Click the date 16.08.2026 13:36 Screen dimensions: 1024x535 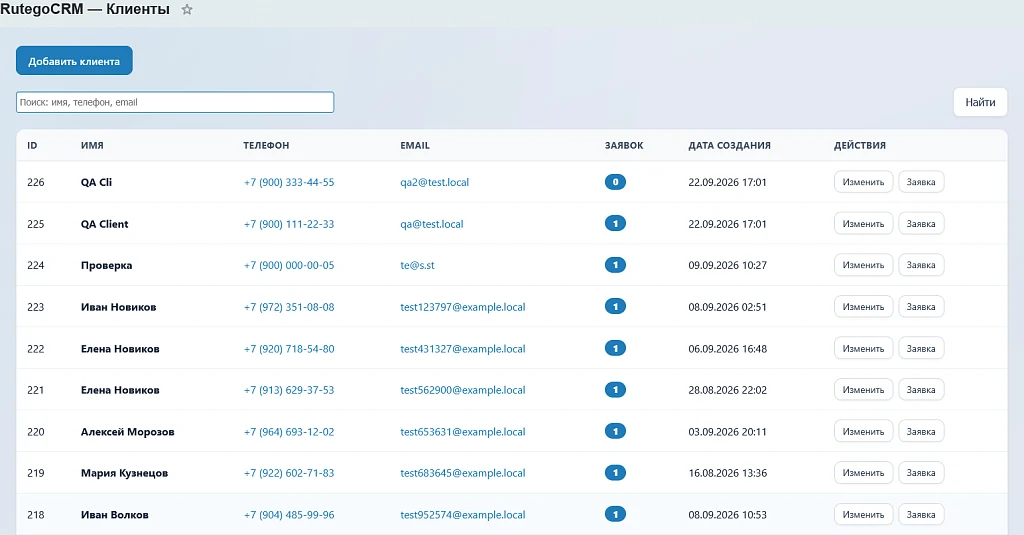click(x=728, y=473)
